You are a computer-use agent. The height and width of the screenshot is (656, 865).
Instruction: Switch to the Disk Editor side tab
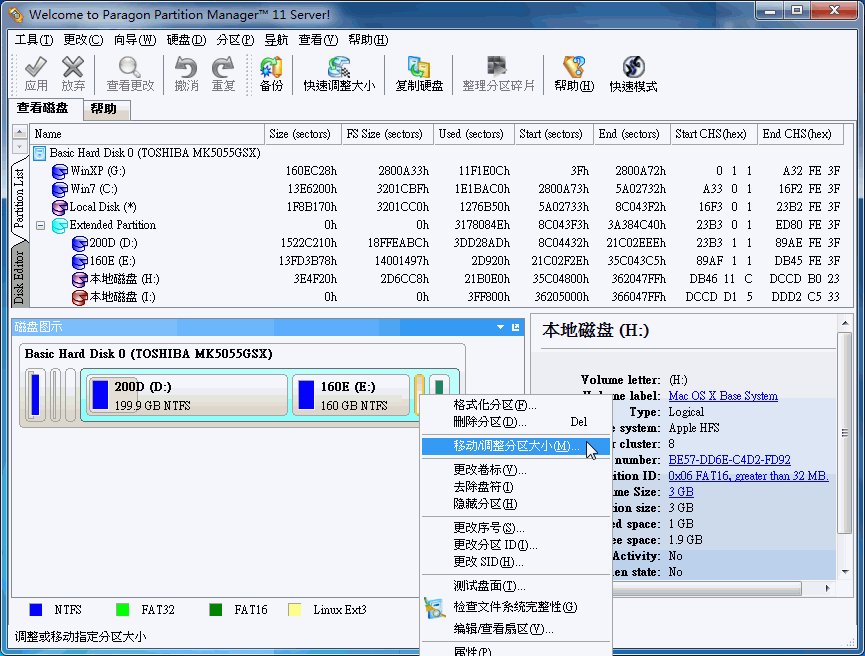click(x=19, y=276)
